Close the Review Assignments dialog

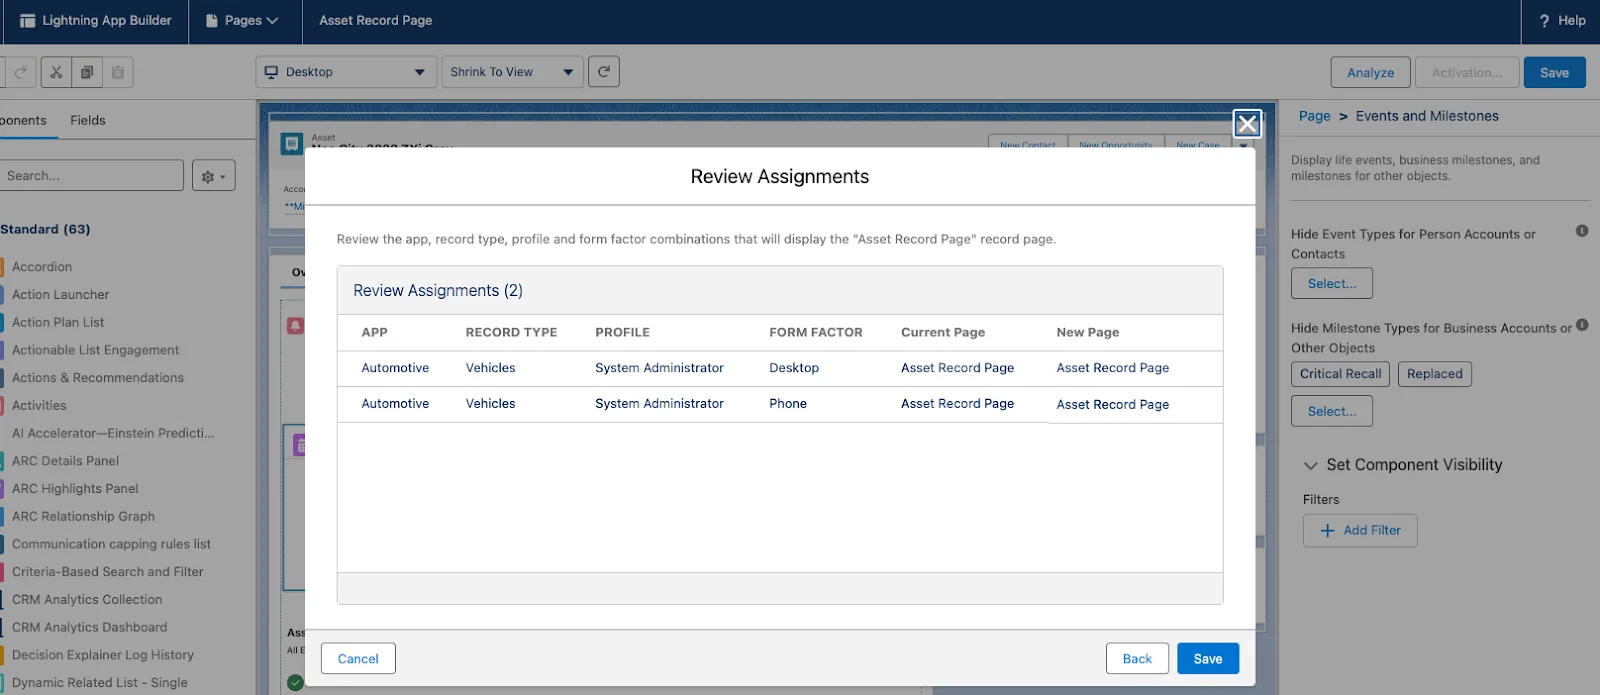1247,124
